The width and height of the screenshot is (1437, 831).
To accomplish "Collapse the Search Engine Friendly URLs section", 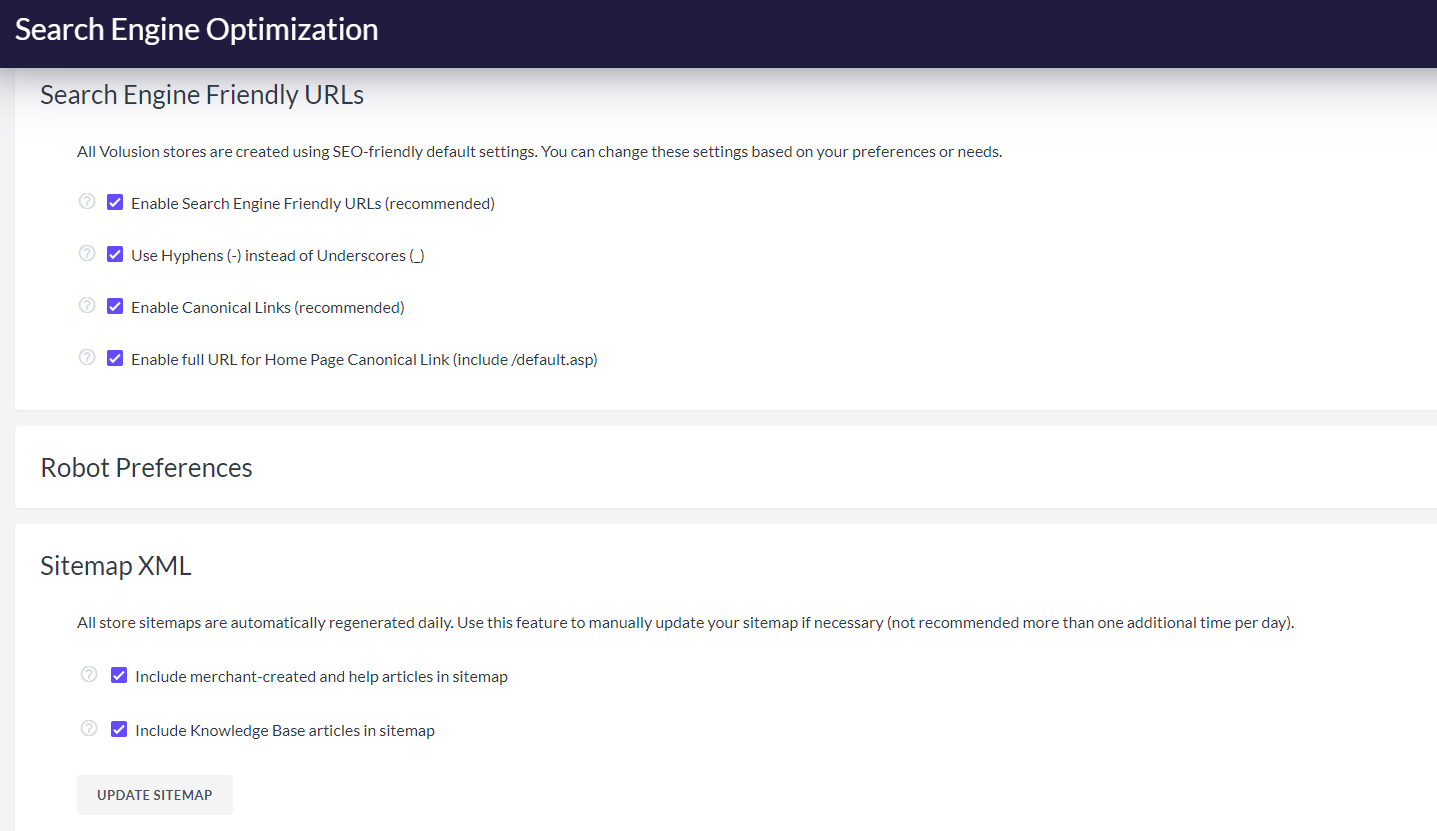I will [202, 95].
